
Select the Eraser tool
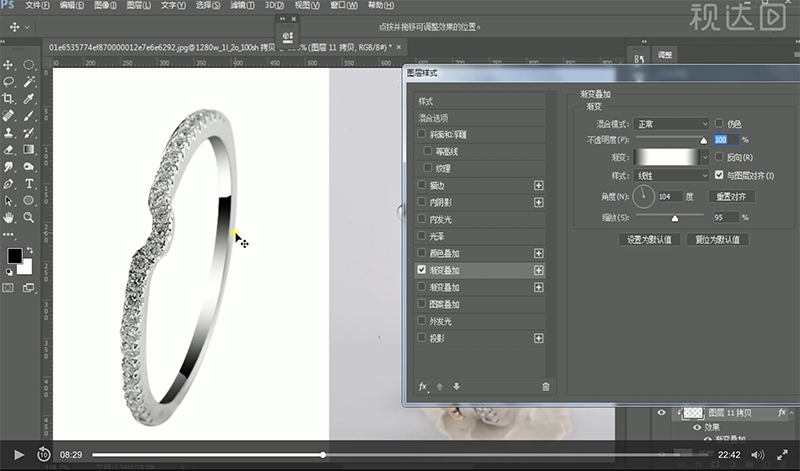tap(8, 150)
